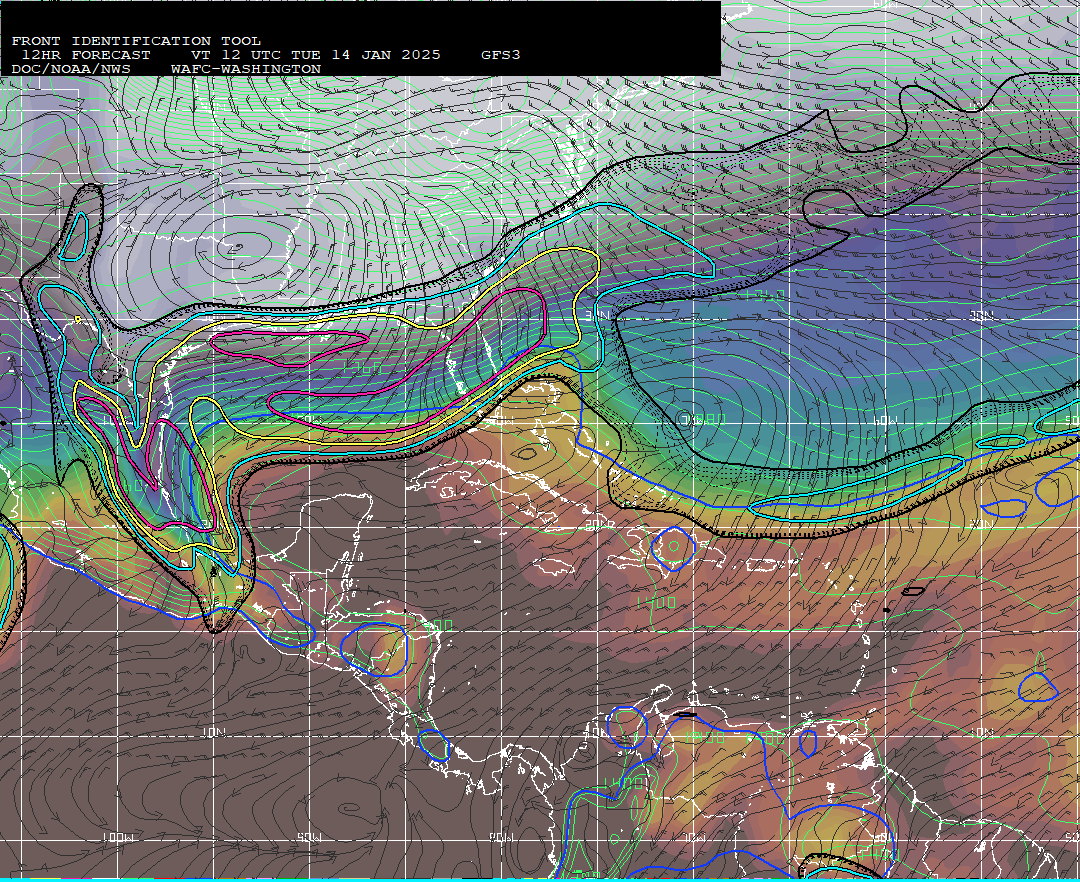Click the green "1400" contour label south of Hispaniola

click(655, 602)
